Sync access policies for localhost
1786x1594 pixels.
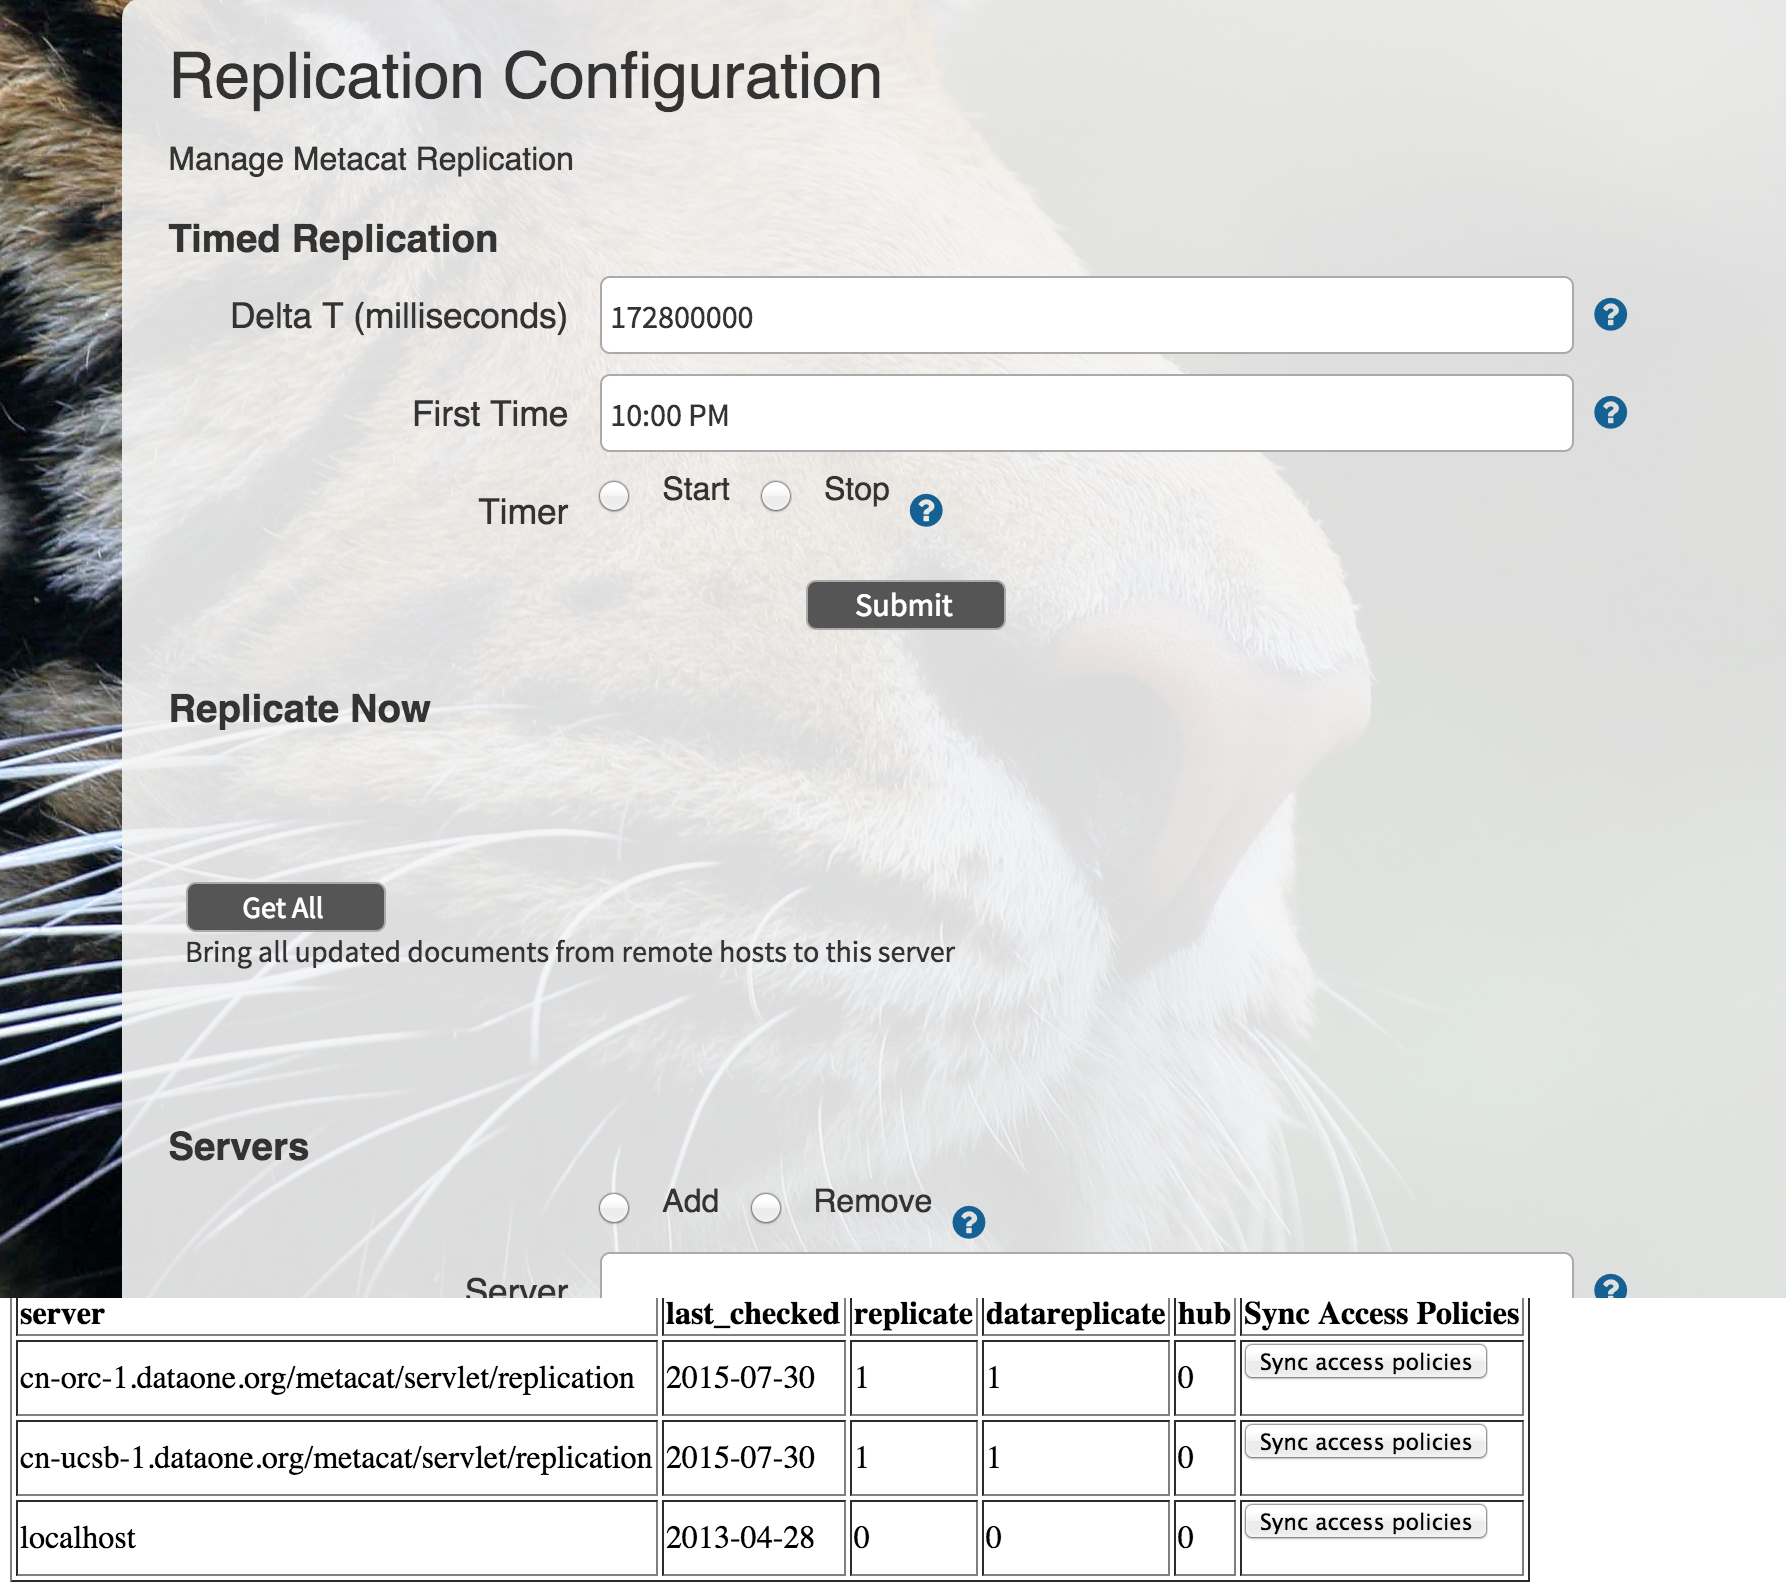1365,1522
